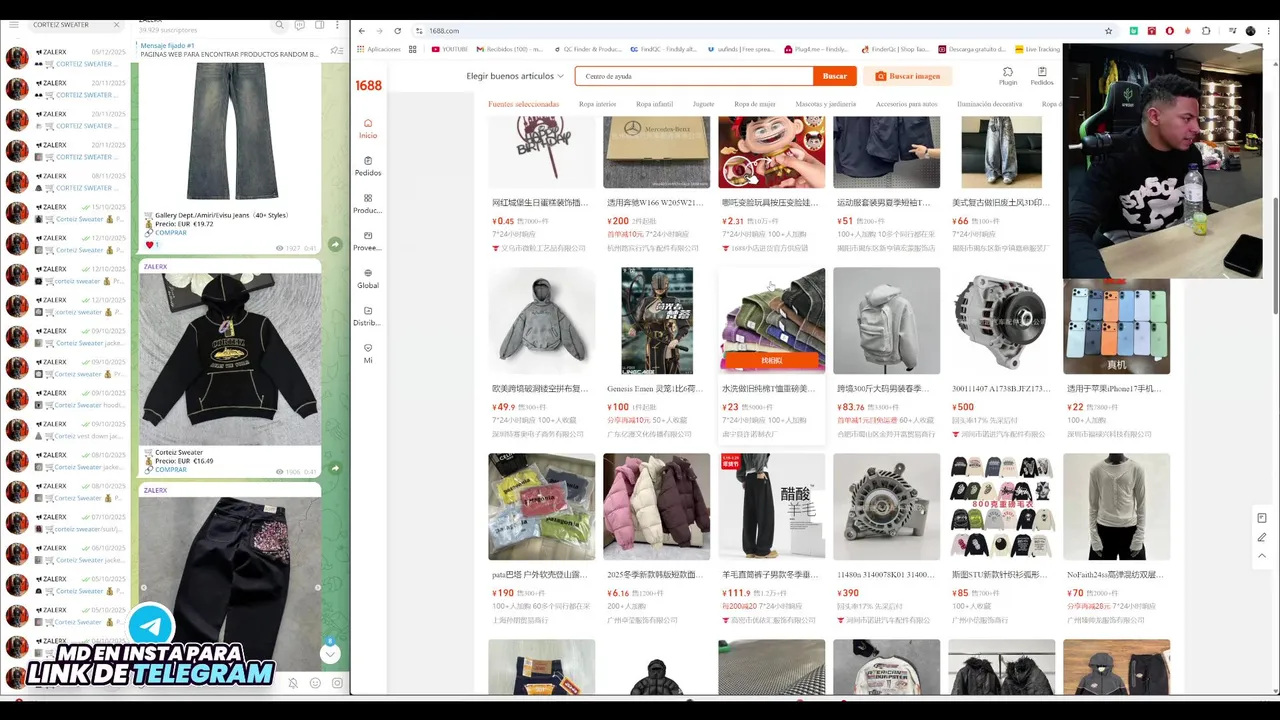Open Recibidos Gmail bookmark
Image resolution: width=1280 pixels, height=720 pixels.
[x=510, y=49]
